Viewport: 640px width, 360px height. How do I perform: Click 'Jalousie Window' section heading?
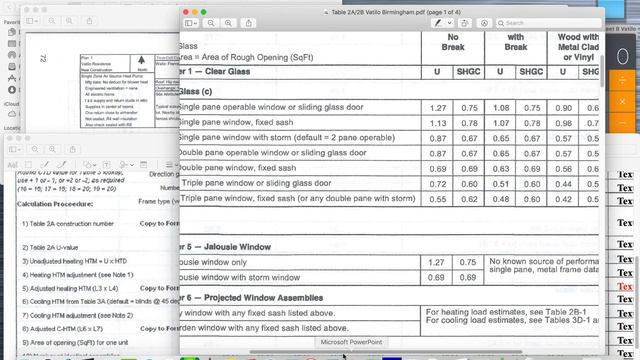[x=237, y=247]
